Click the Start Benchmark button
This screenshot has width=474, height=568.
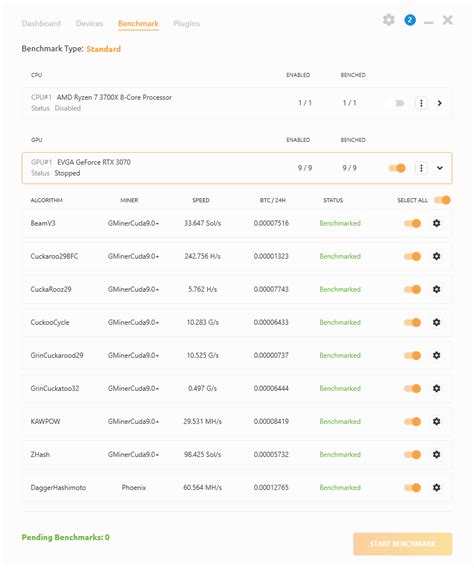[x=403, y=544]
